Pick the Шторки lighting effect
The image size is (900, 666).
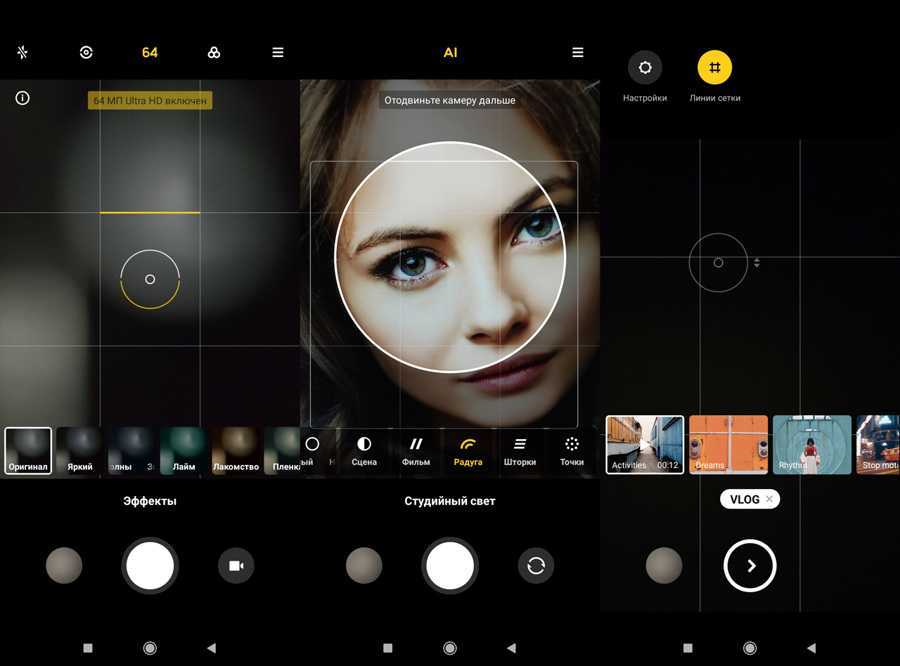coord(520,449)
